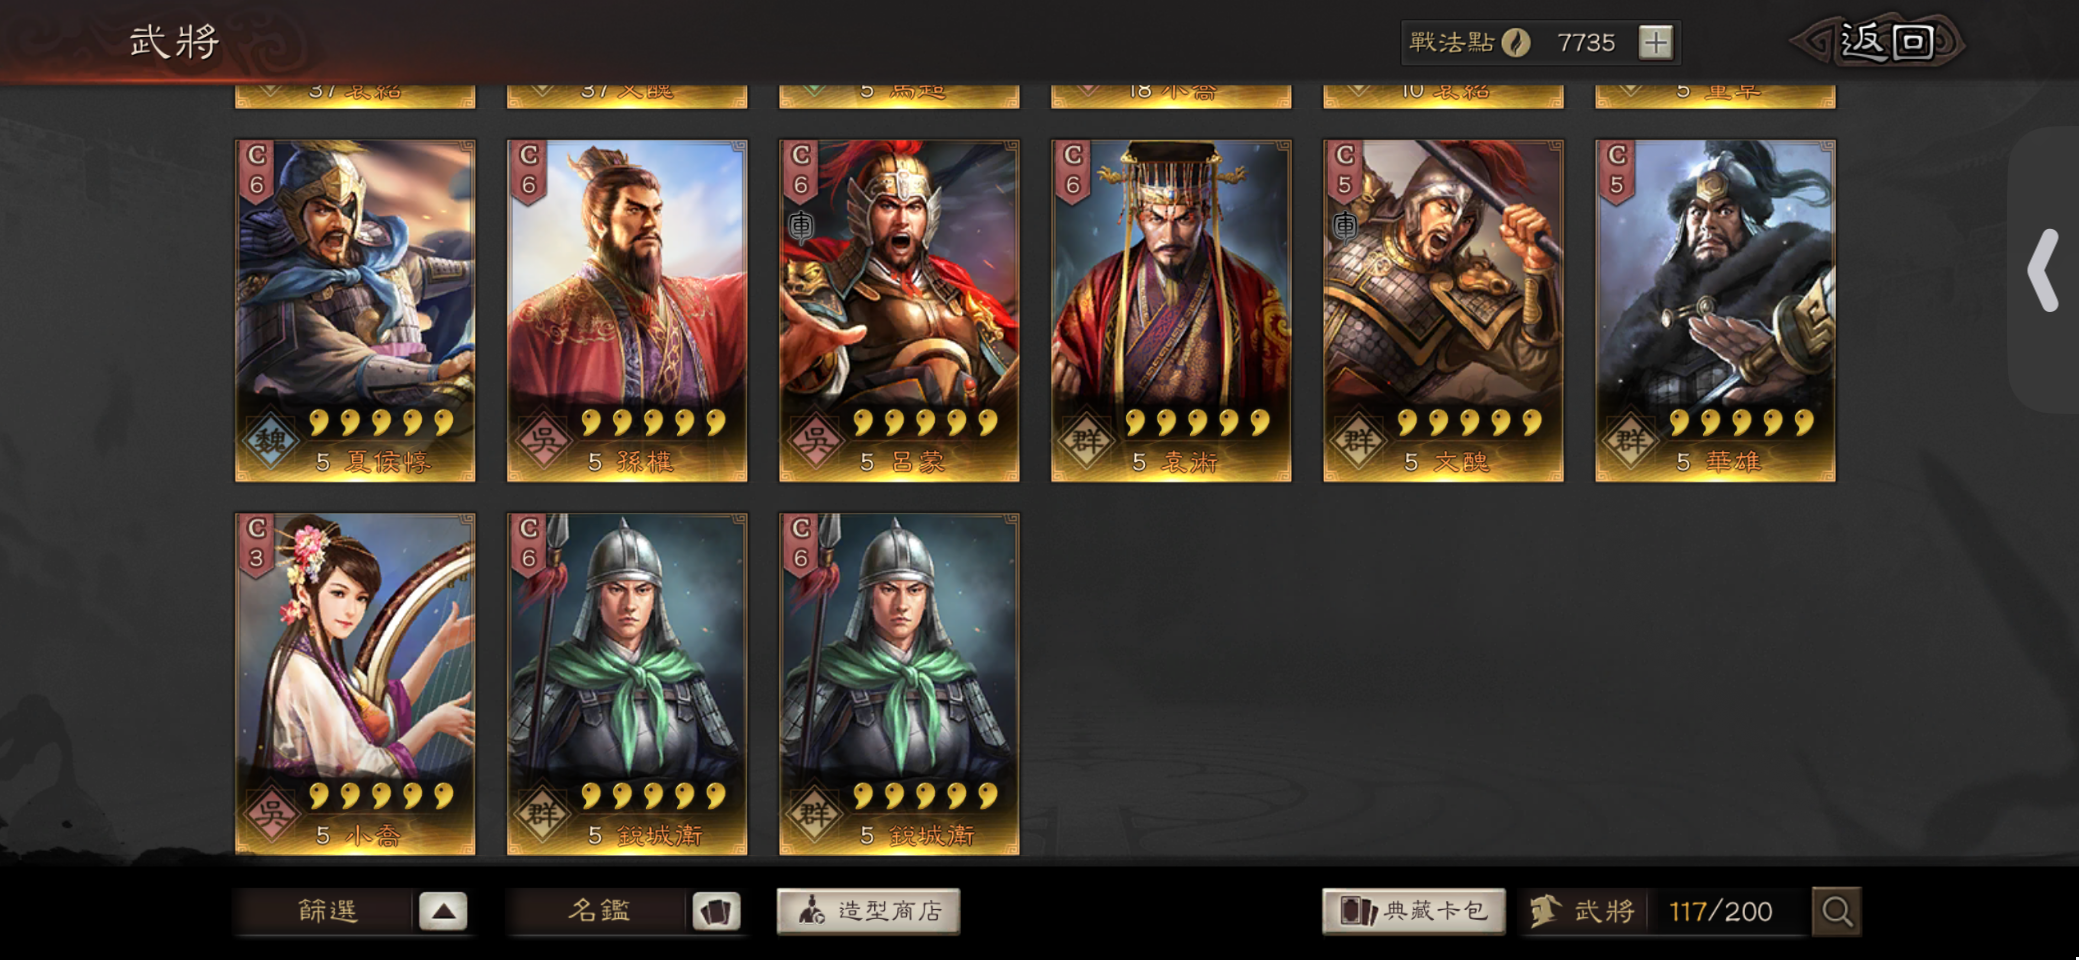Click the card icon next to 名鑑
Screen dimensions: 2079x960
pyautogui.click(x=715, y=911)
